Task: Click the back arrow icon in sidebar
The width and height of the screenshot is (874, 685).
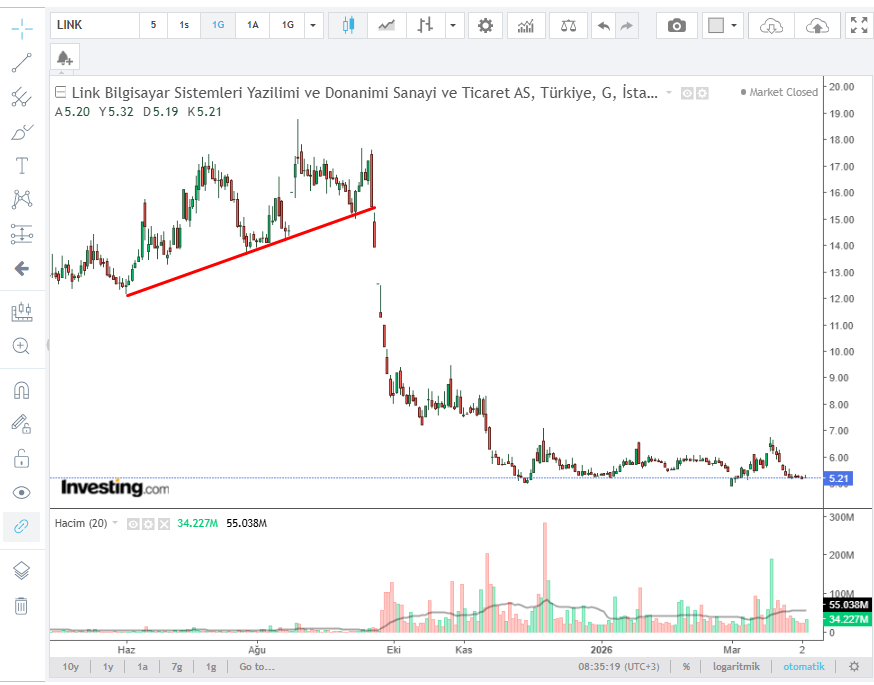Action: pyautogui.click(x=22, y=269)
